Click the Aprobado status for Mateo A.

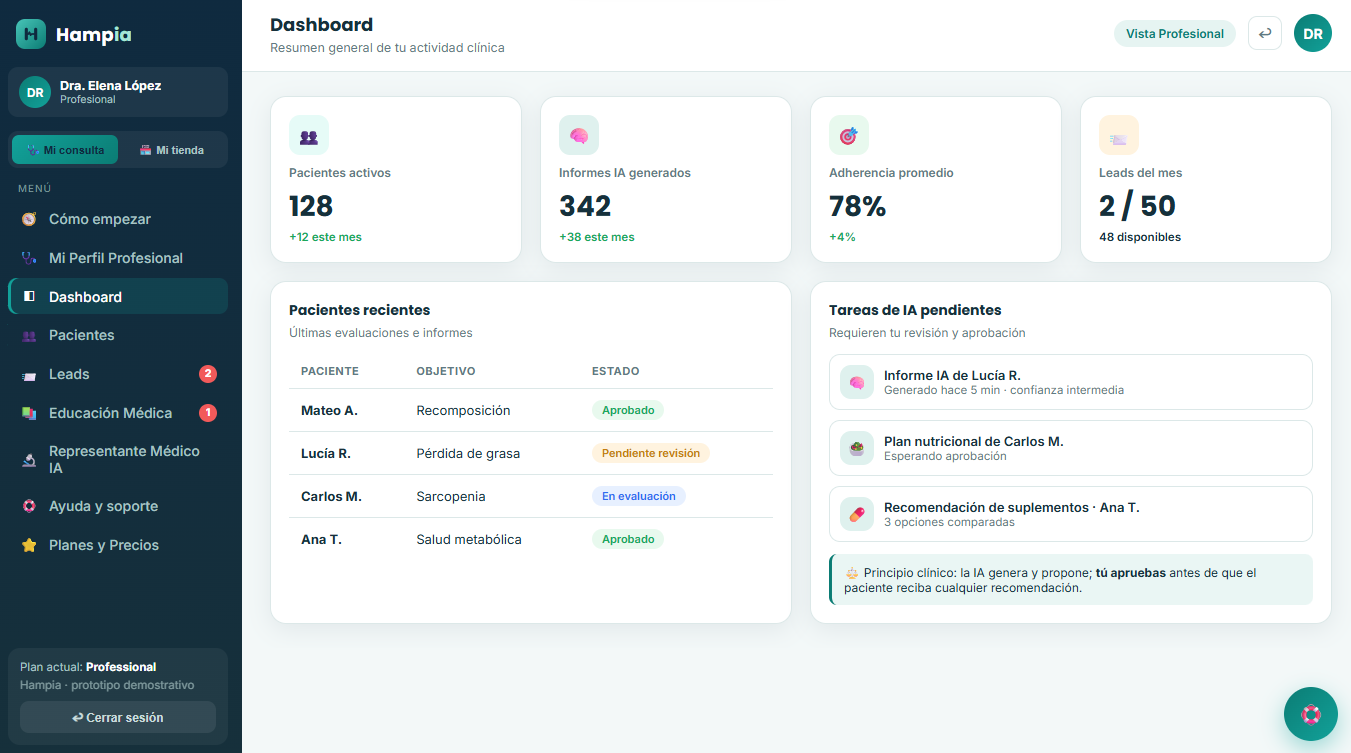pos(628,410)
